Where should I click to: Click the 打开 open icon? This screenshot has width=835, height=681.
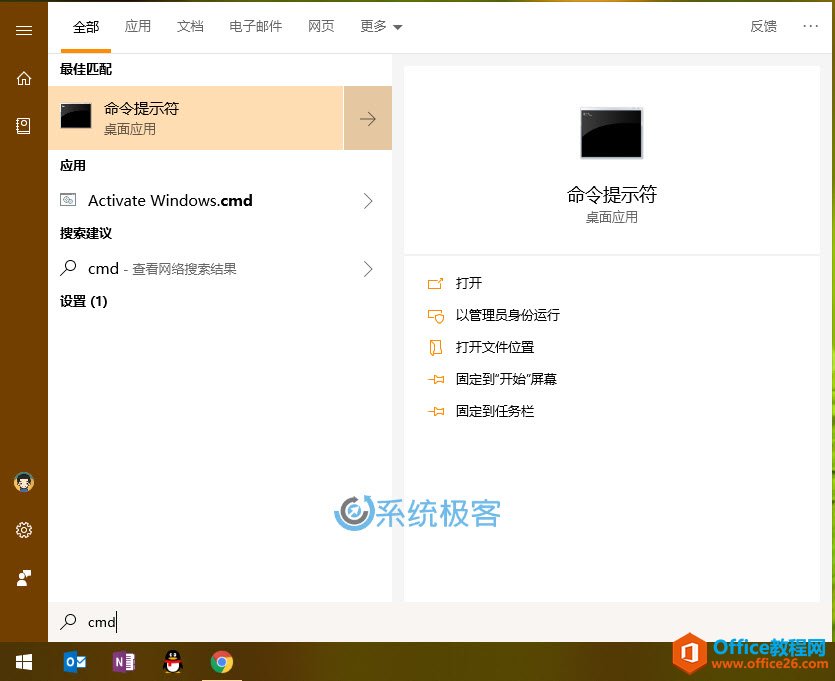[x=435, y=283]
